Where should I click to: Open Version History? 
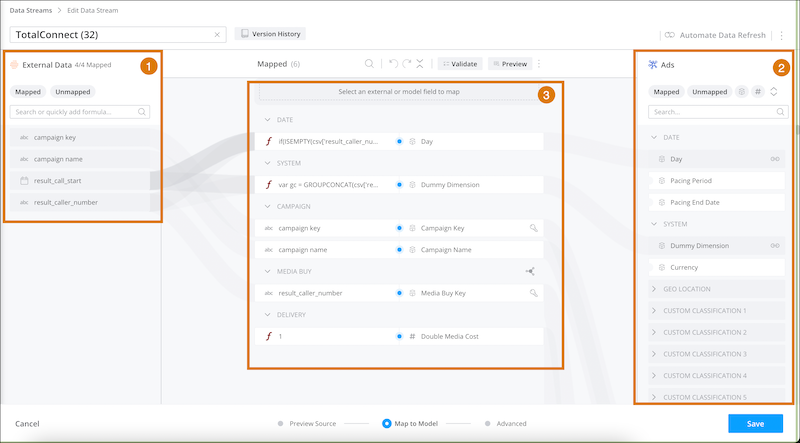(270, 34)
